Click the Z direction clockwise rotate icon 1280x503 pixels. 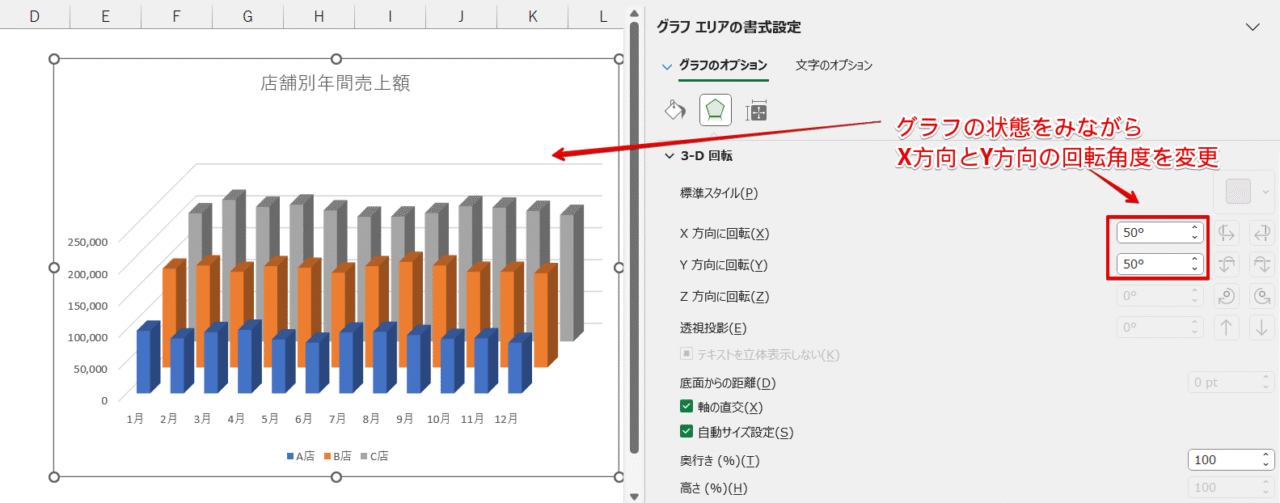(x=1261, y=297)
